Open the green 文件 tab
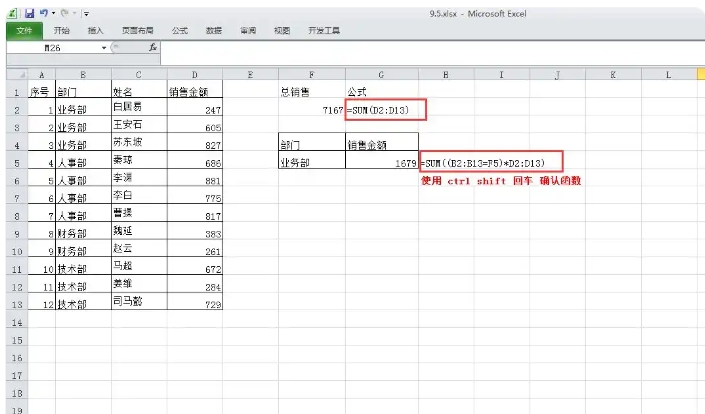This screenshot has height=414, width=705. click(x=24, y=31)
